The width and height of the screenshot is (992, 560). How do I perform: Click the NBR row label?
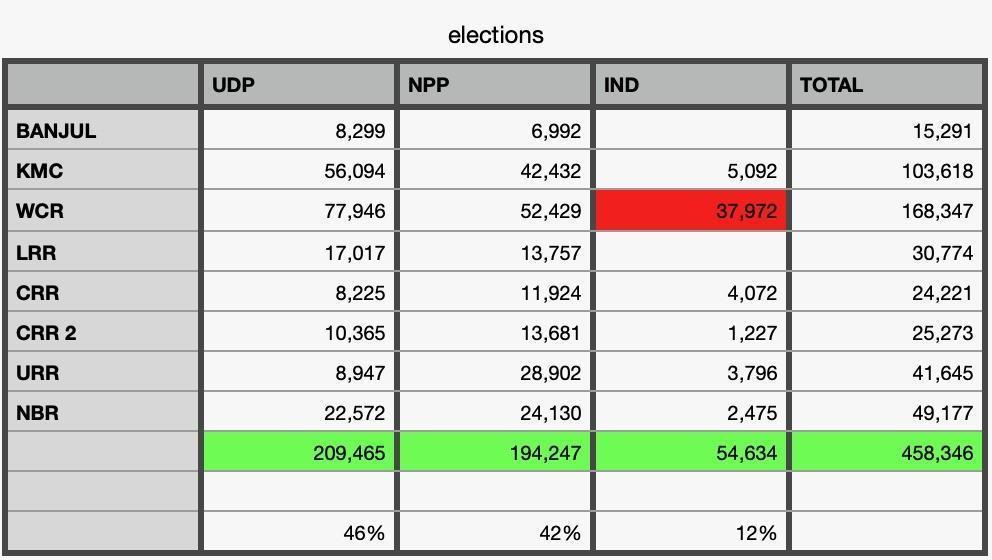point(102,412)
